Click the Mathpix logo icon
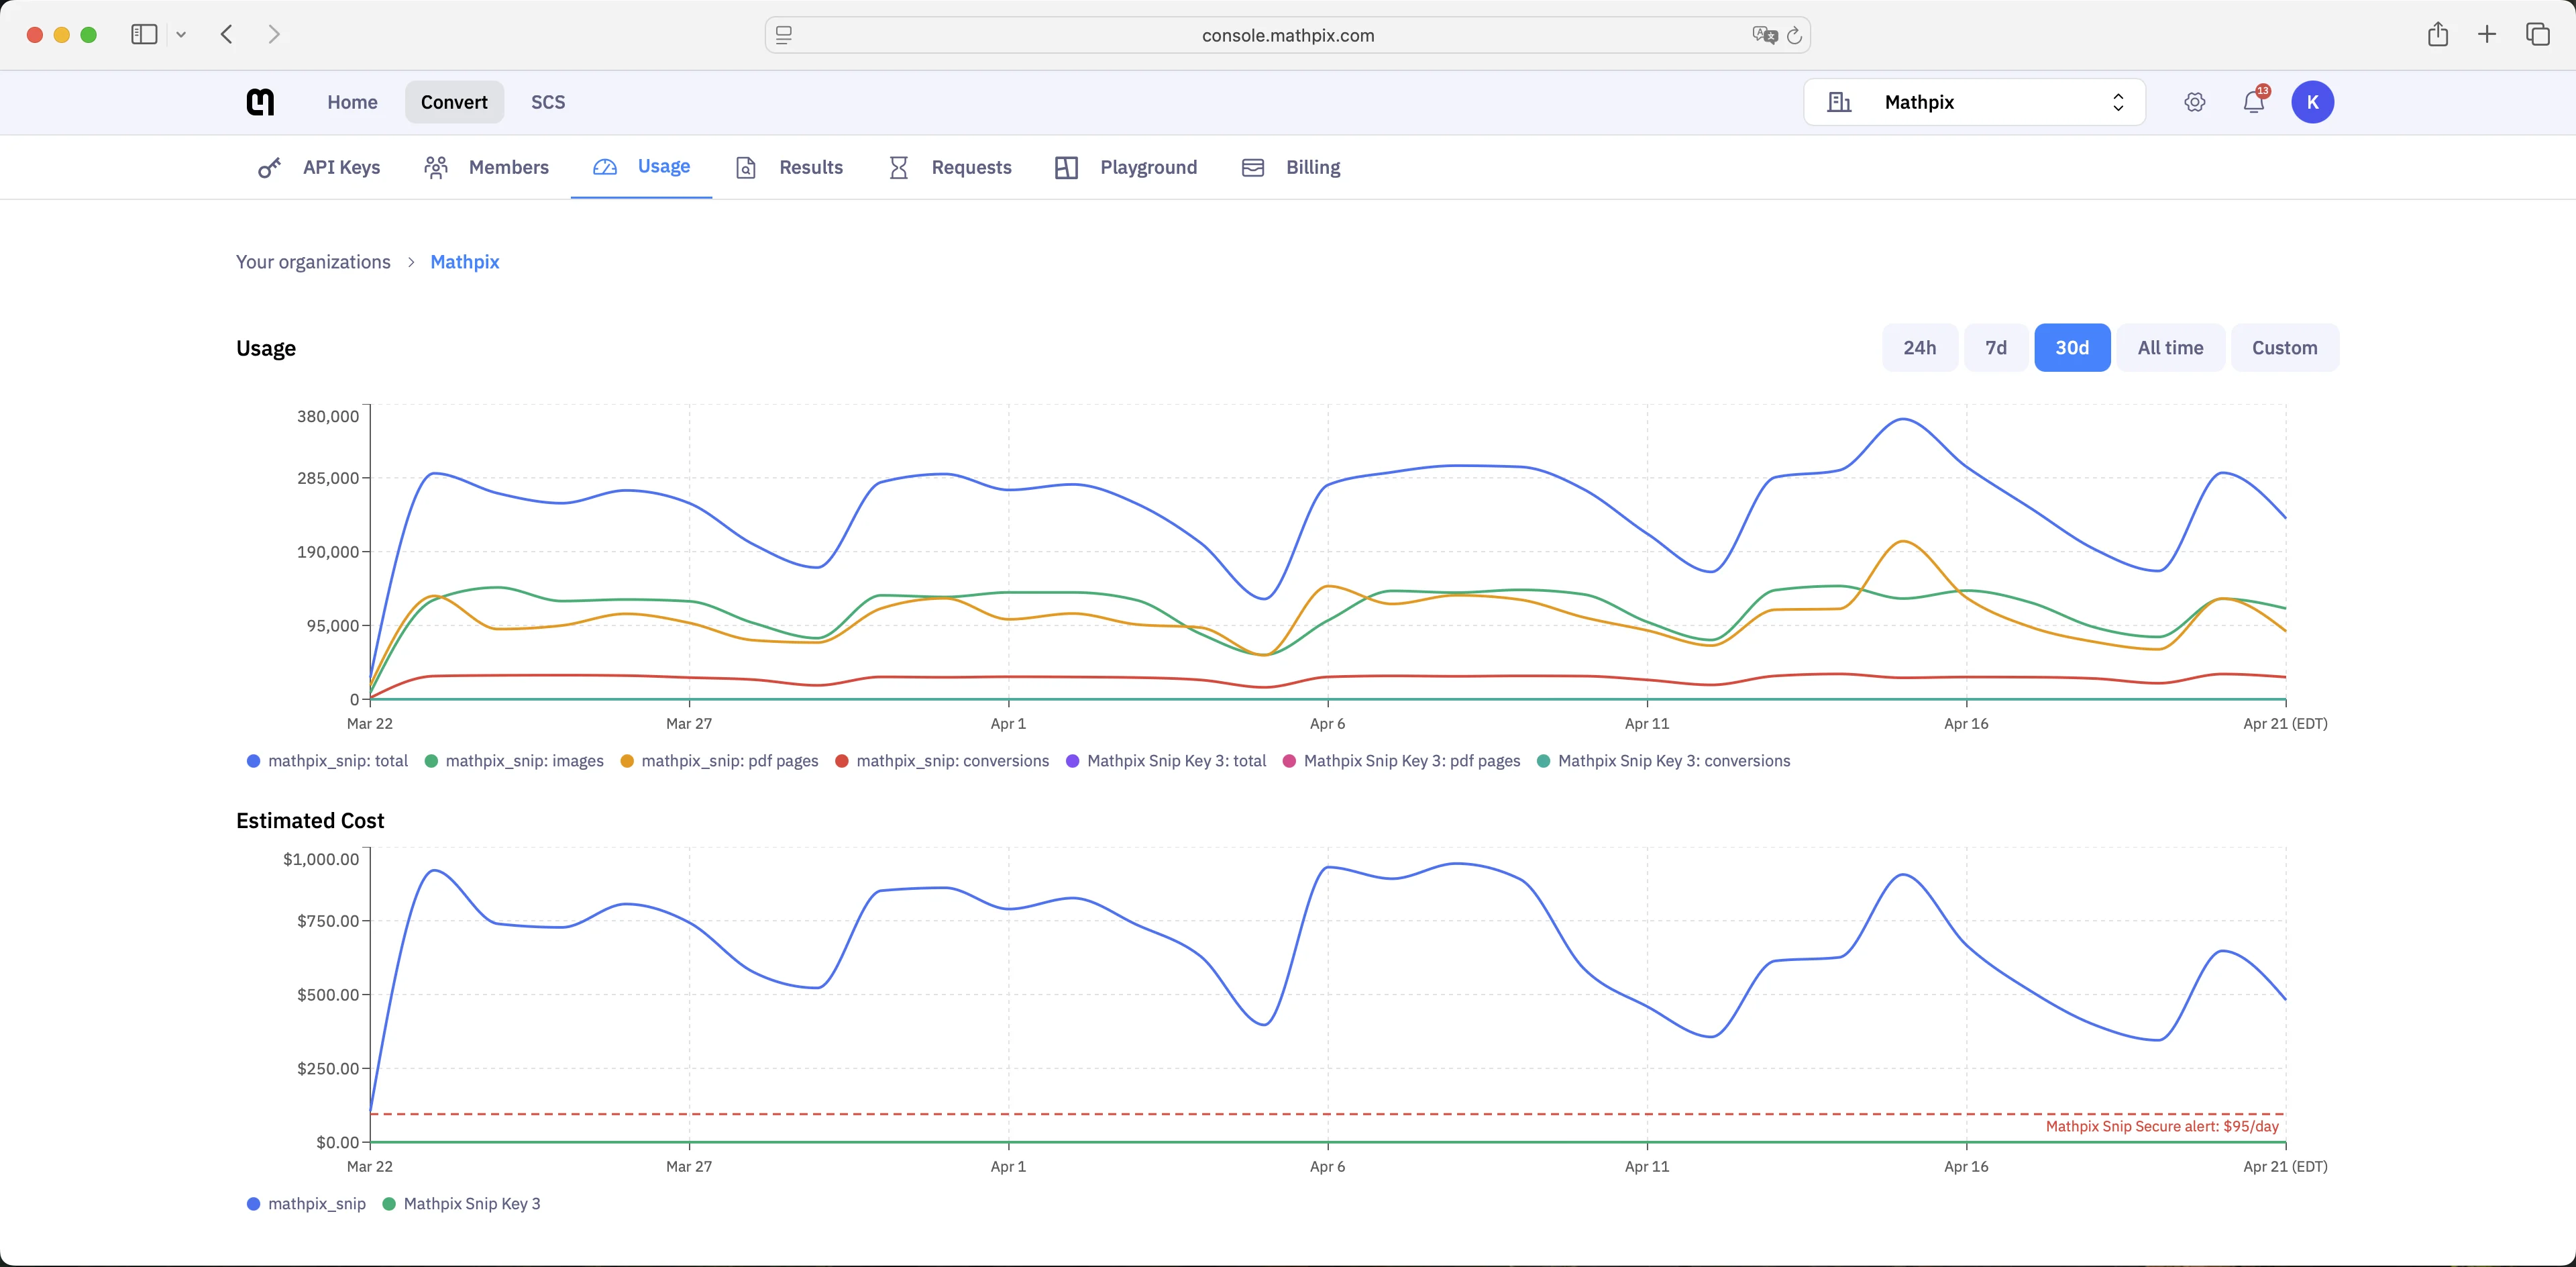Screen dimensions: 2576x1267 pyautogui.click(x=260, y=102)
